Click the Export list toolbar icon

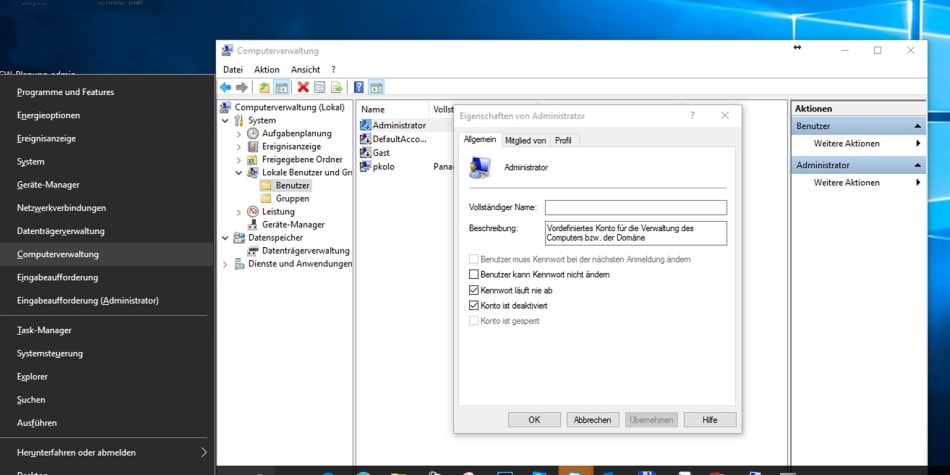337,88
